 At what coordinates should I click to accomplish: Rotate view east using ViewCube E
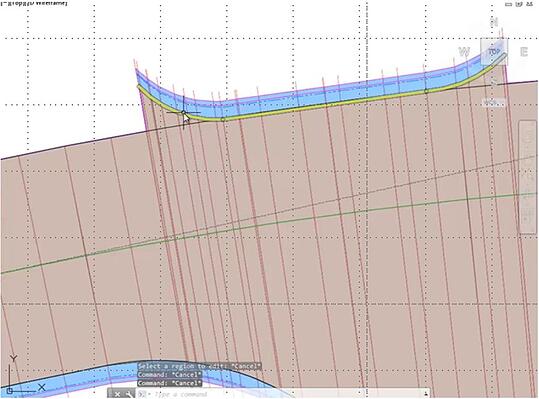click(524, 52)
